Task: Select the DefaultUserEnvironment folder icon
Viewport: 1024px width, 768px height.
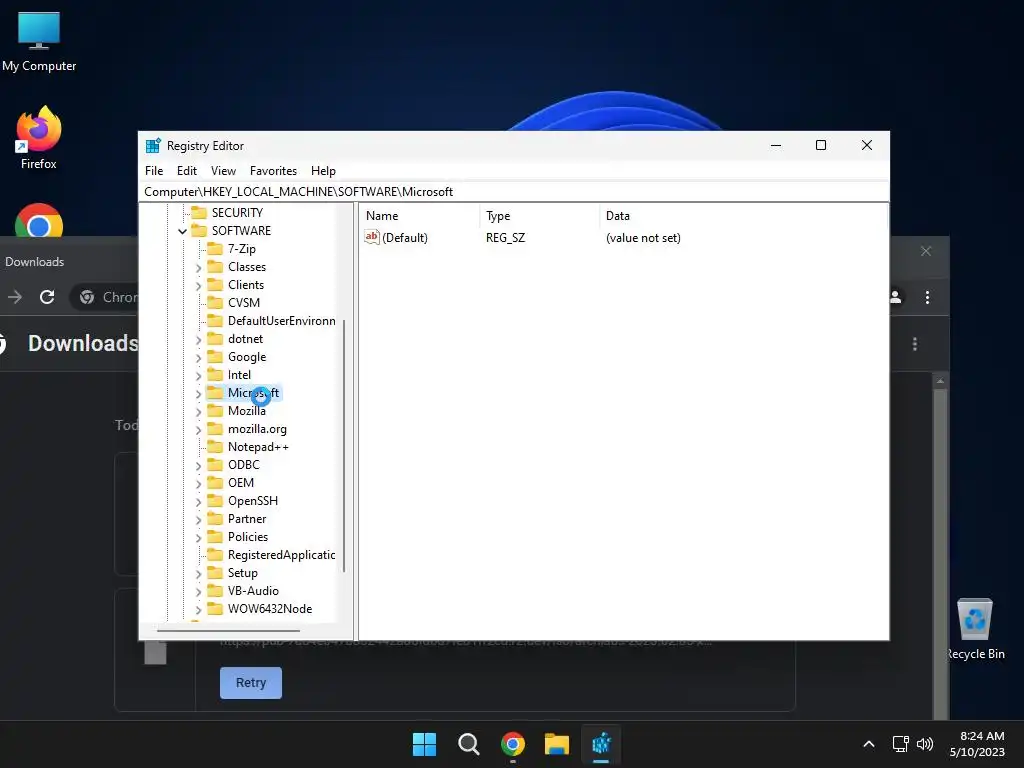Action: pyautogui.click(x=215, y=321)
